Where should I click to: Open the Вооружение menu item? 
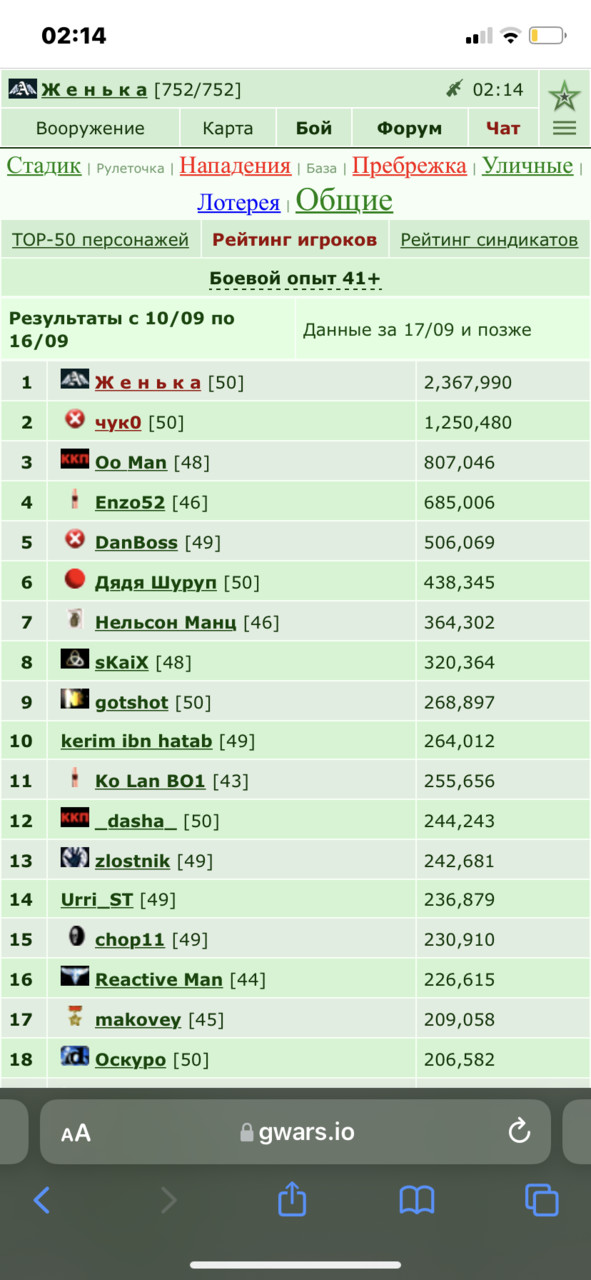[90, 128]
